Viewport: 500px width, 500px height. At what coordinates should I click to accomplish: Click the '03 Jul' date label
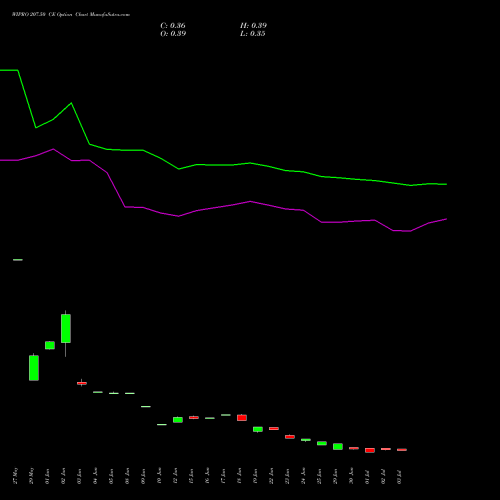pos(399,476)
